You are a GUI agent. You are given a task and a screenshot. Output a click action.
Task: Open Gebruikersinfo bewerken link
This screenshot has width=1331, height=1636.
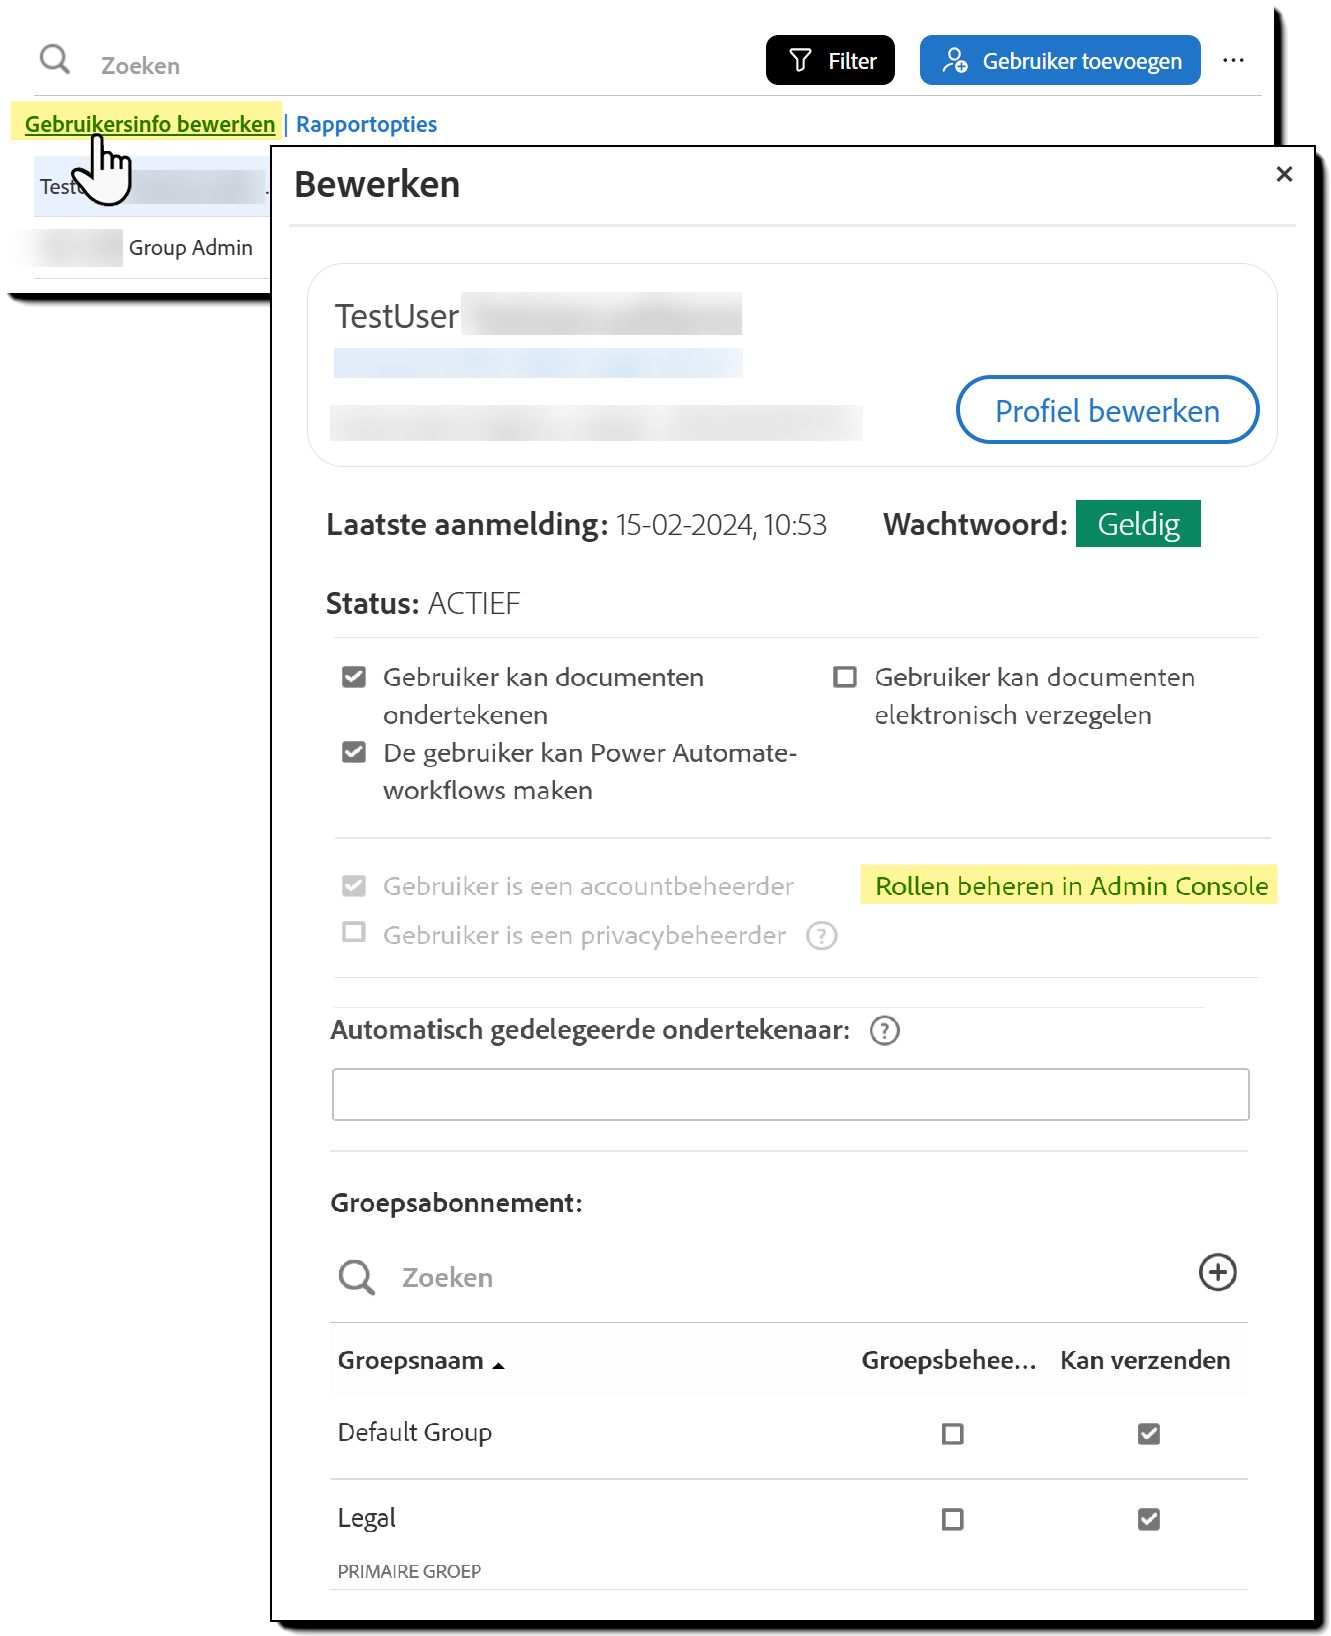click(x=150, y=124)
